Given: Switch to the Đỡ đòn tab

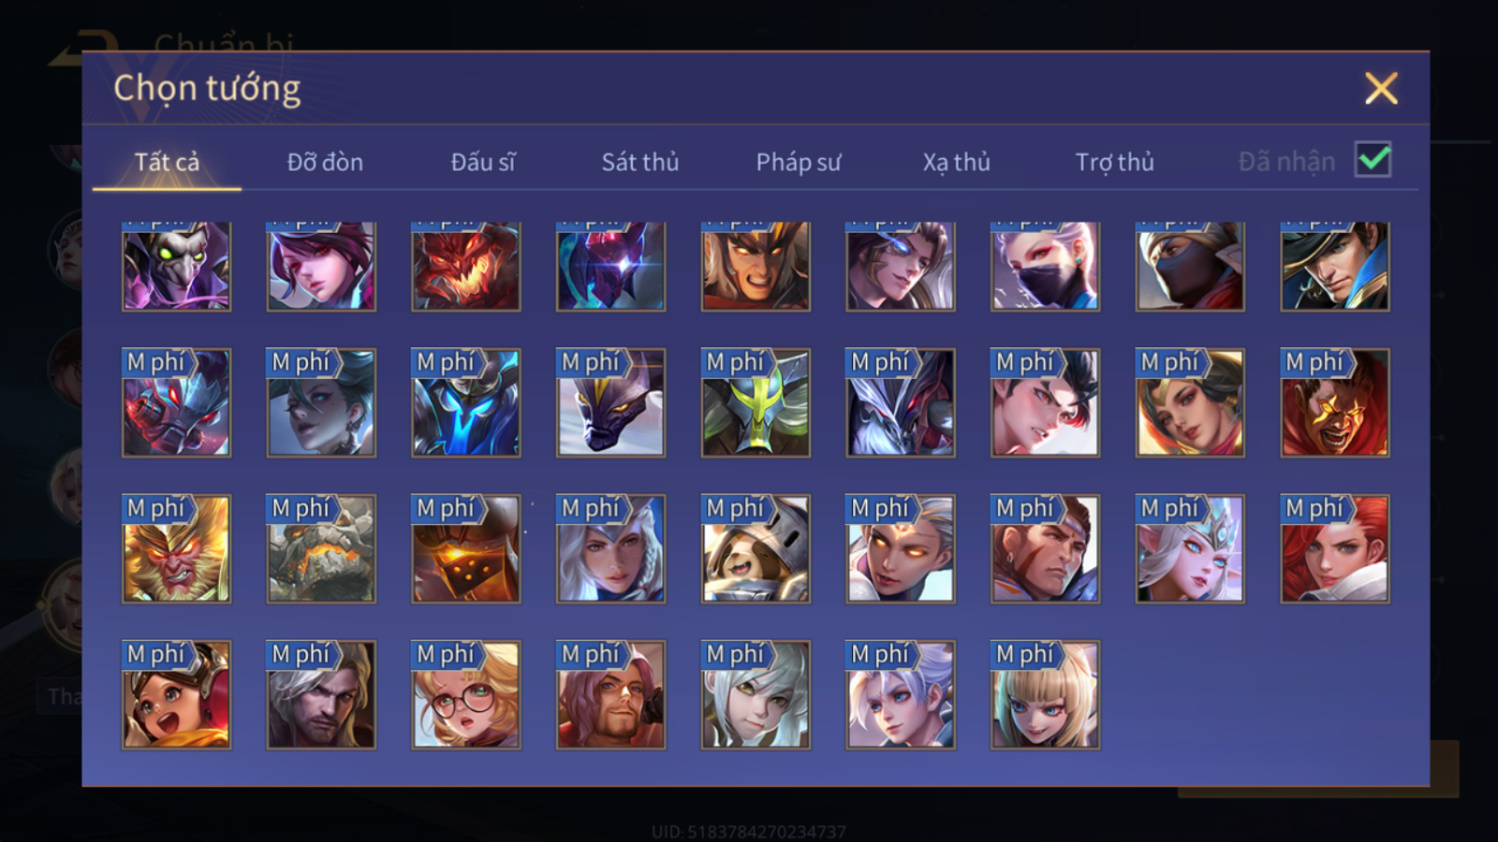Looking at the screenshot, I should 325,162.
